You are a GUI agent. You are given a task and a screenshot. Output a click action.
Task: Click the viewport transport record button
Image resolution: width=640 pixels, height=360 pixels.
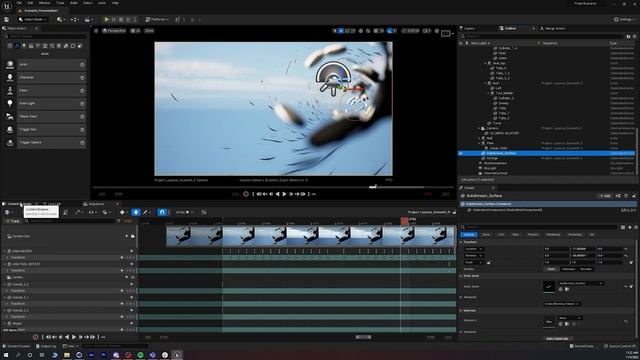(x=246, y=194)
